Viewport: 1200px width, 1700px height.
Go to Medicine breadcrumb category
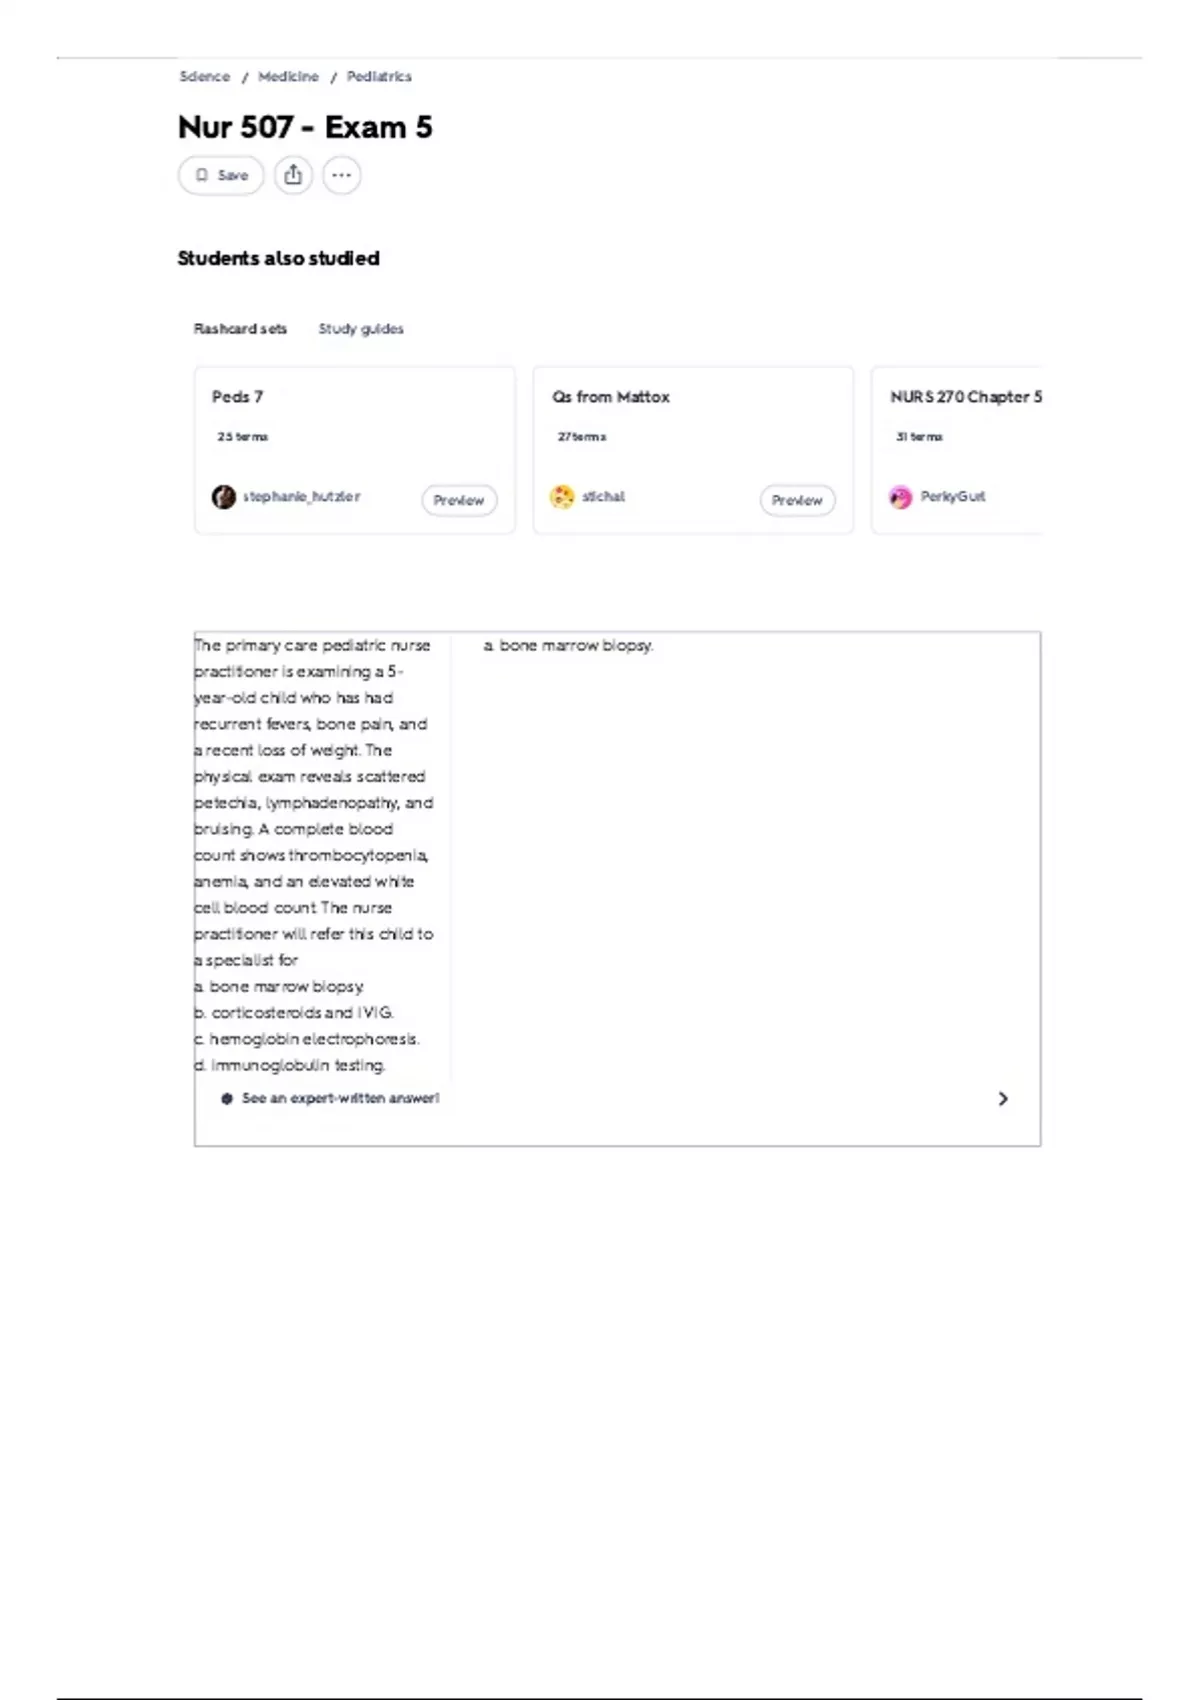[288, 77]
